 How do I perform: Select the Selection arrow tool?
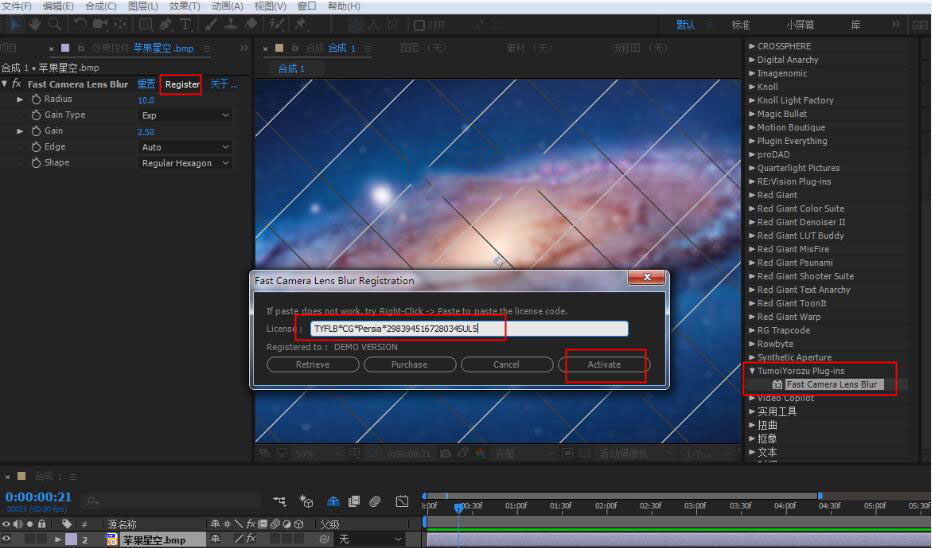(x=15, y=24)
